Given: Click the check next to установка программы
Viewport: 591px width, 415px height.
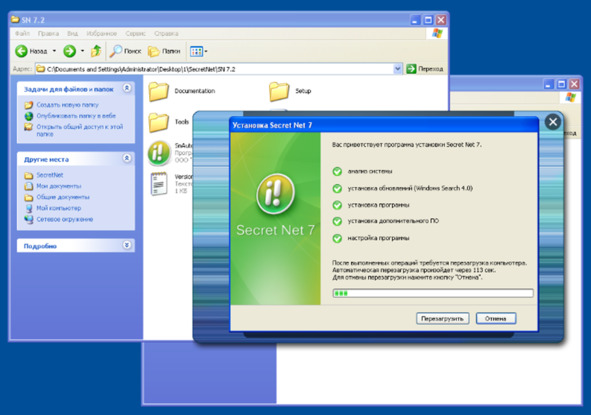Looking at the screenshot, I should pyautogui.click(x=337, y=205).
